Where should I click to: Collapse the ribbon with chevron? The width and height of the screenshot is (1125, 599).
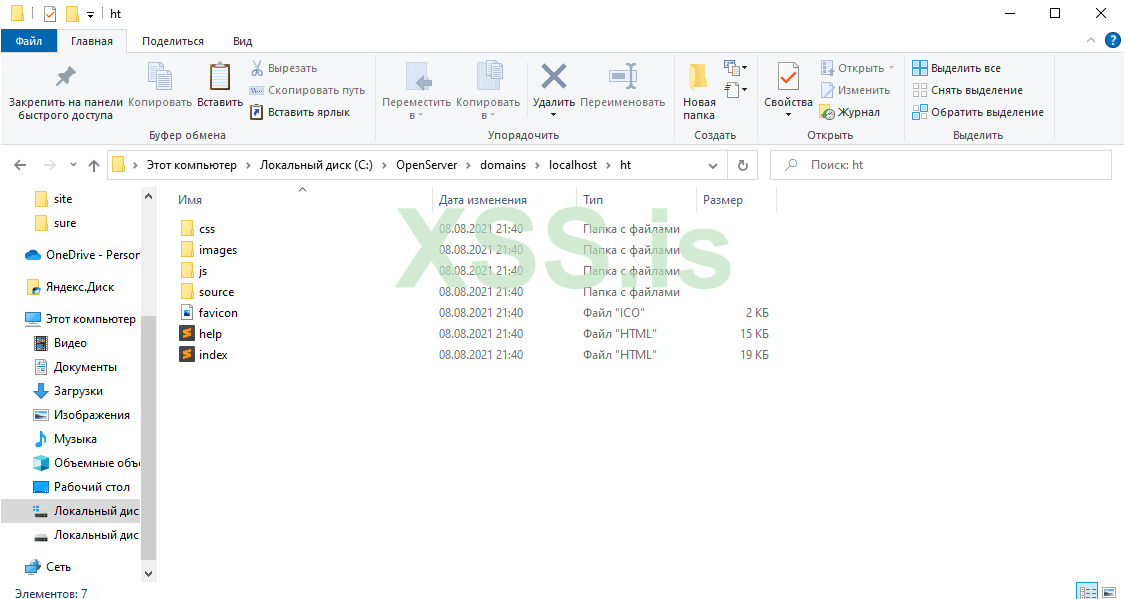1091,40
